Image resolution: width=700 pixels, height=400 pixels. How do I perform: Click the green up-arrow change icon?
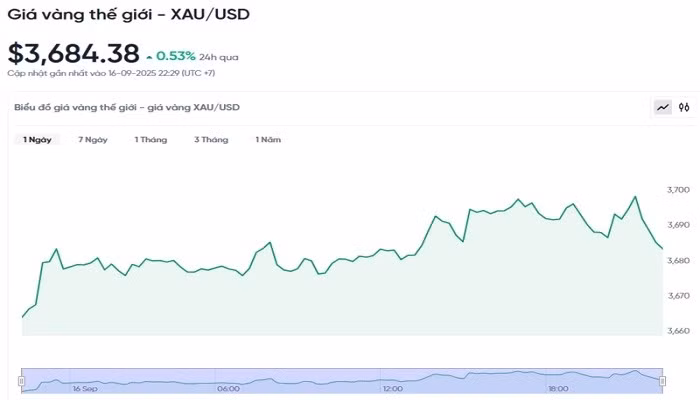click(149, 57)
